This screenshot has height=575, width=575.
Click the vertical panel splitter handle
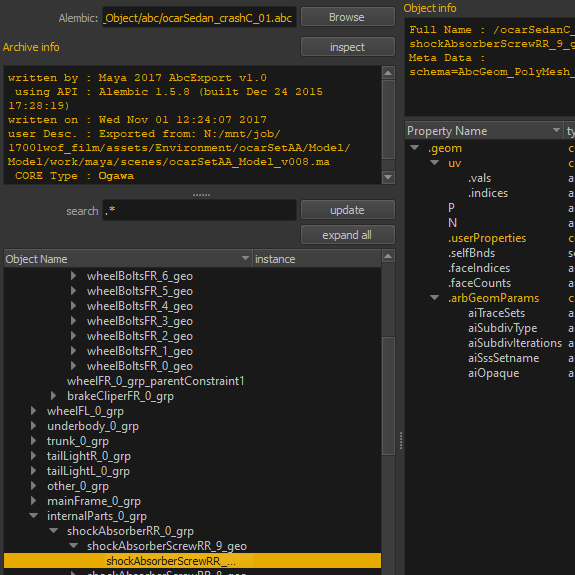401,440
